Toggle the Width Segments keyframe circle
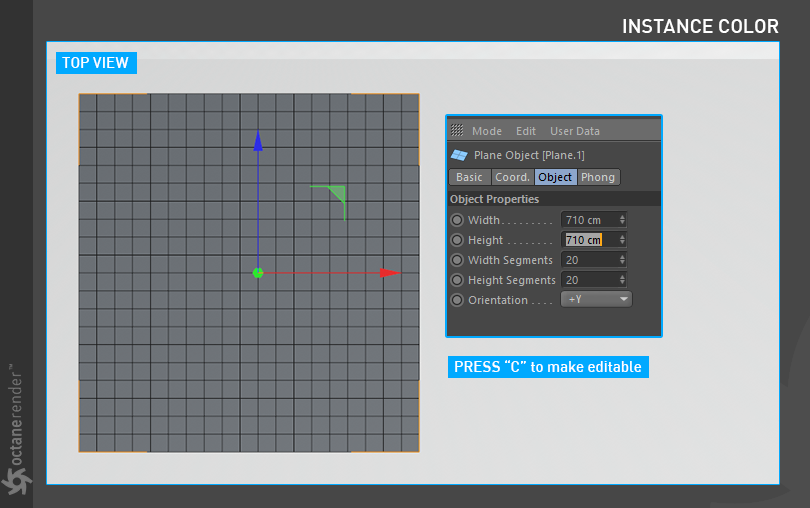Screen dimensions: 810x508 pos(457,260)
